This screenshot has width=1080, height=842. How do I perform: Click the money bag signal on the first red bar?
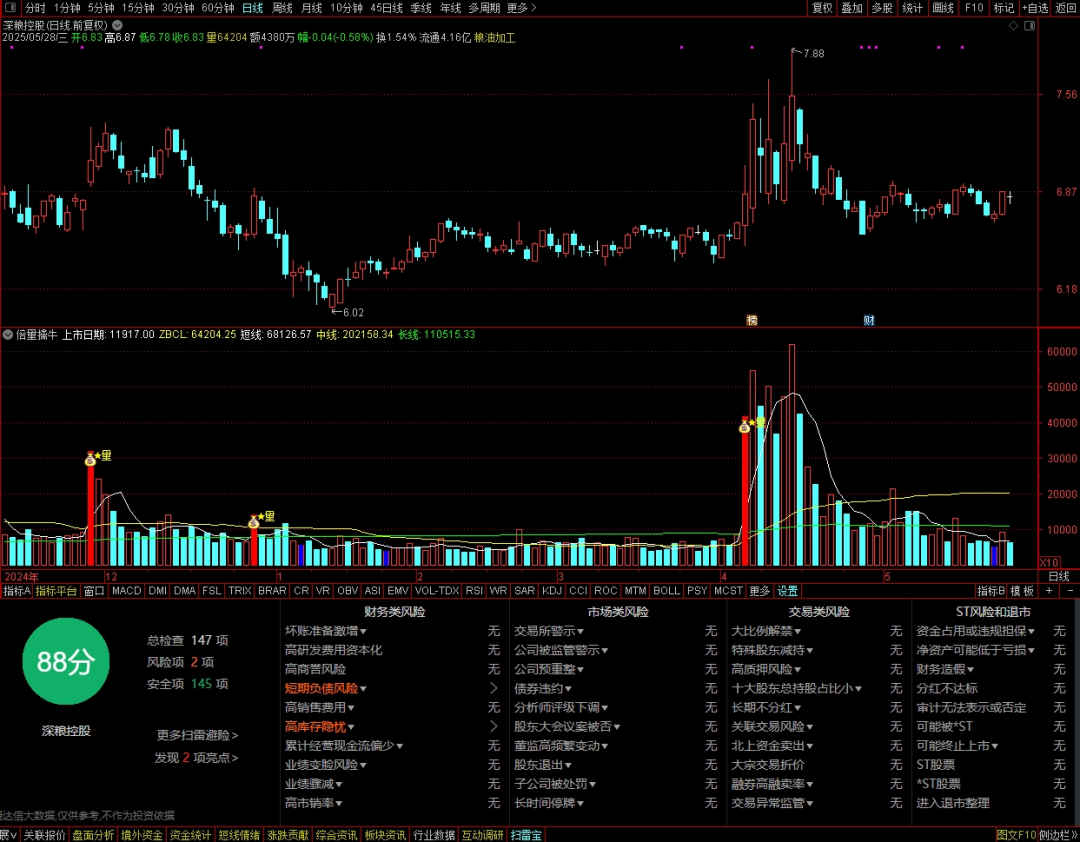(90, 459)
